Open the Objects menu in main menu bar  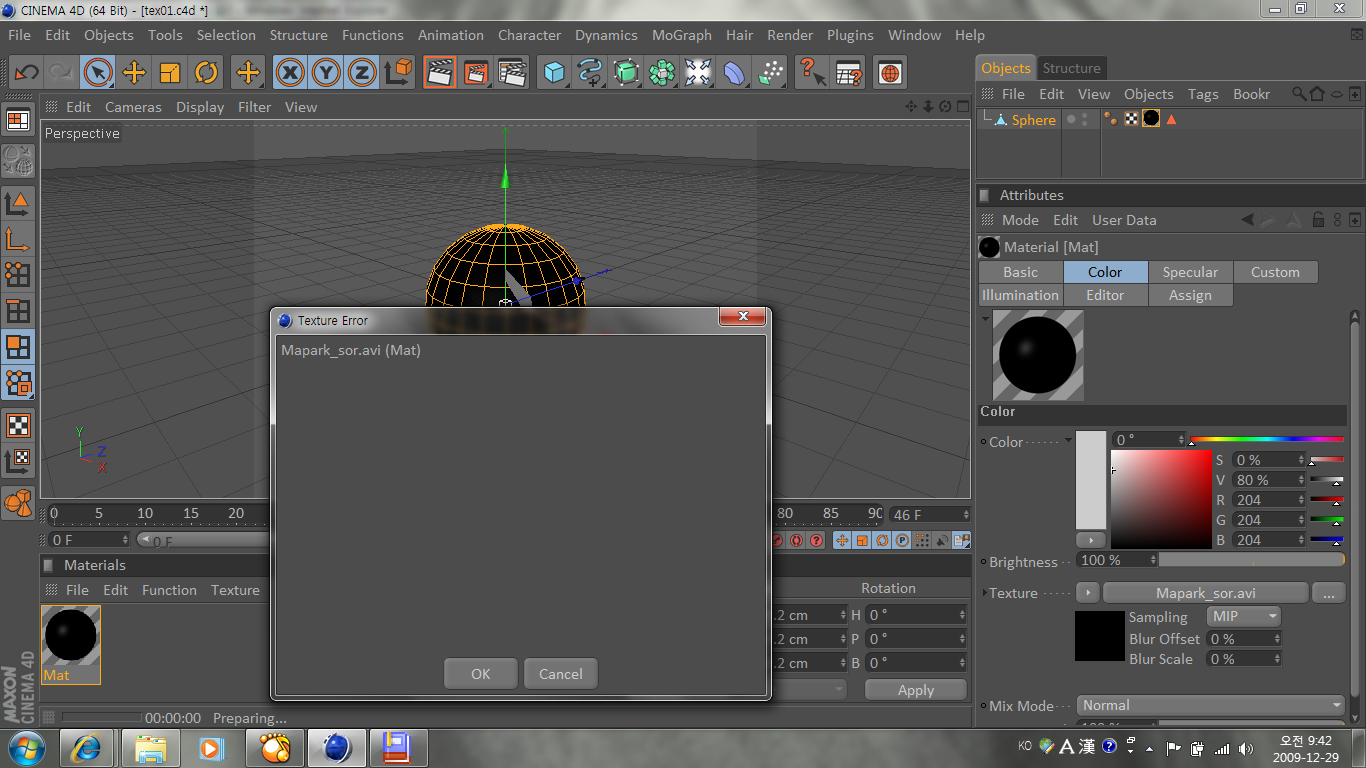pyautogui.click(x=109, y=35)
